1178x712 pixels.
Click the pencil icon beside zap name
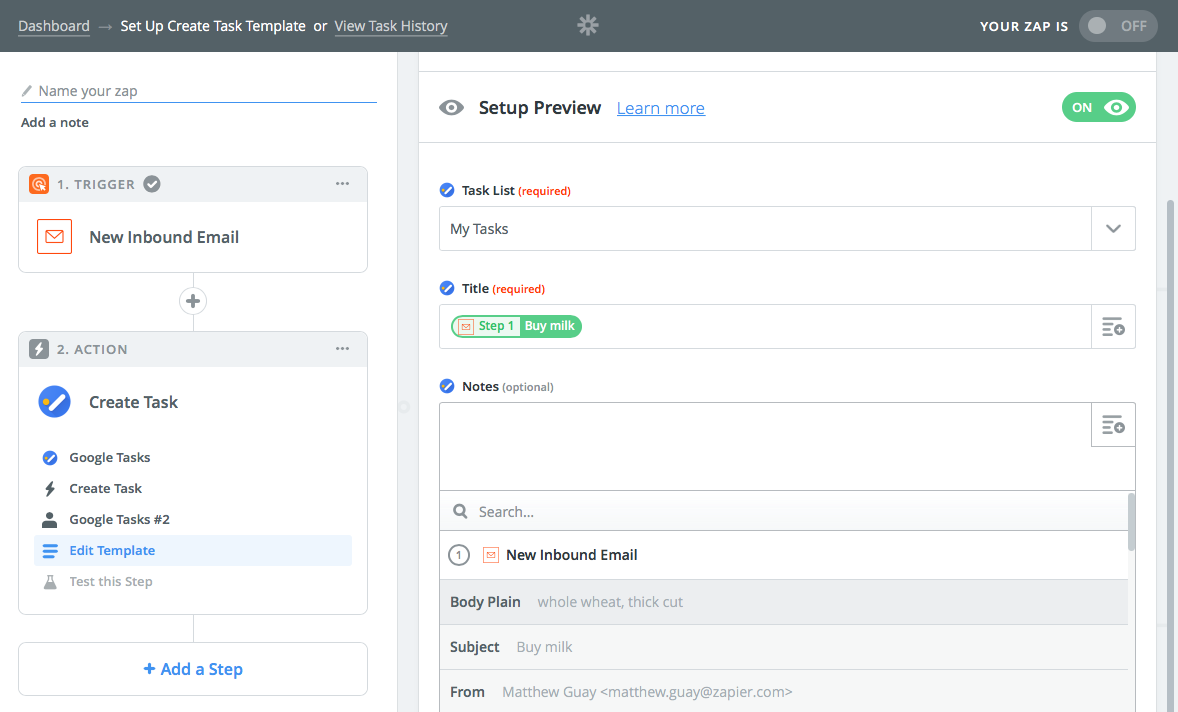[x=27, y=91]
